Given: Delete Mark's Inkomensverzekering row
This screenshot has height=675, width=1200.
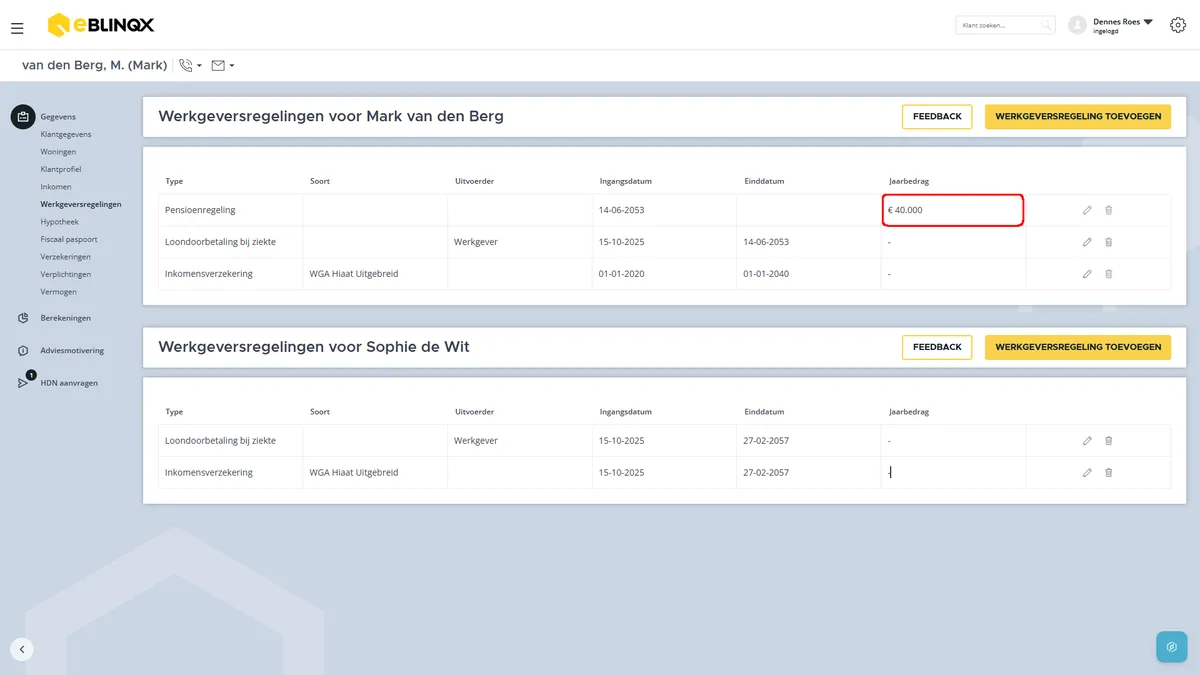Looking at the screenshot, I should [x=1108, y=274].
